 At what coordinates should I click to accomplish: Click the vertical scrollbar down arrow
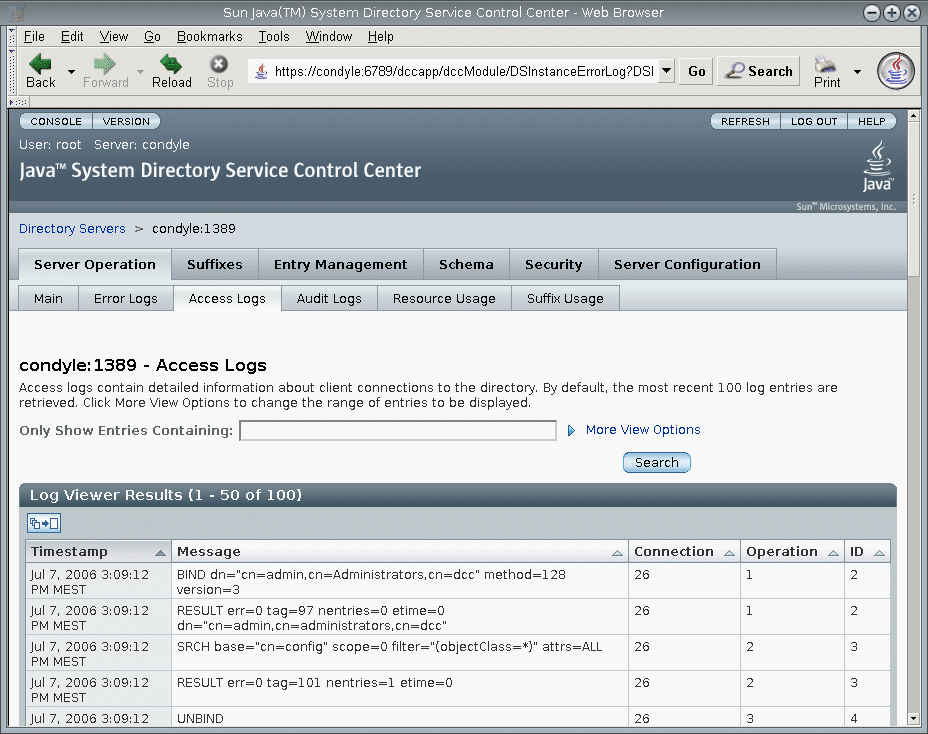click(913, 719)
